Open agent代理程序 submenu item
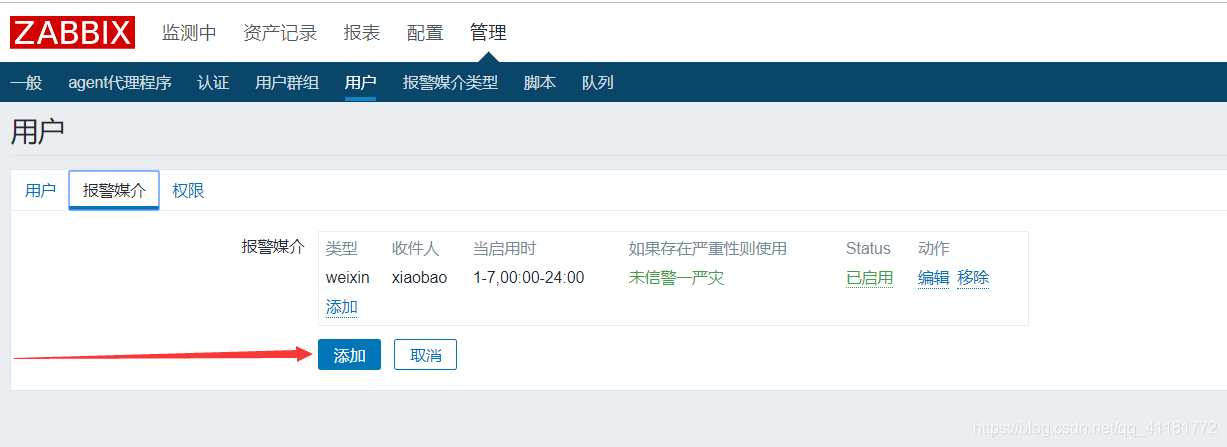Image resolution: width=1227 pixels, height=447 pixels. [120, 82]
